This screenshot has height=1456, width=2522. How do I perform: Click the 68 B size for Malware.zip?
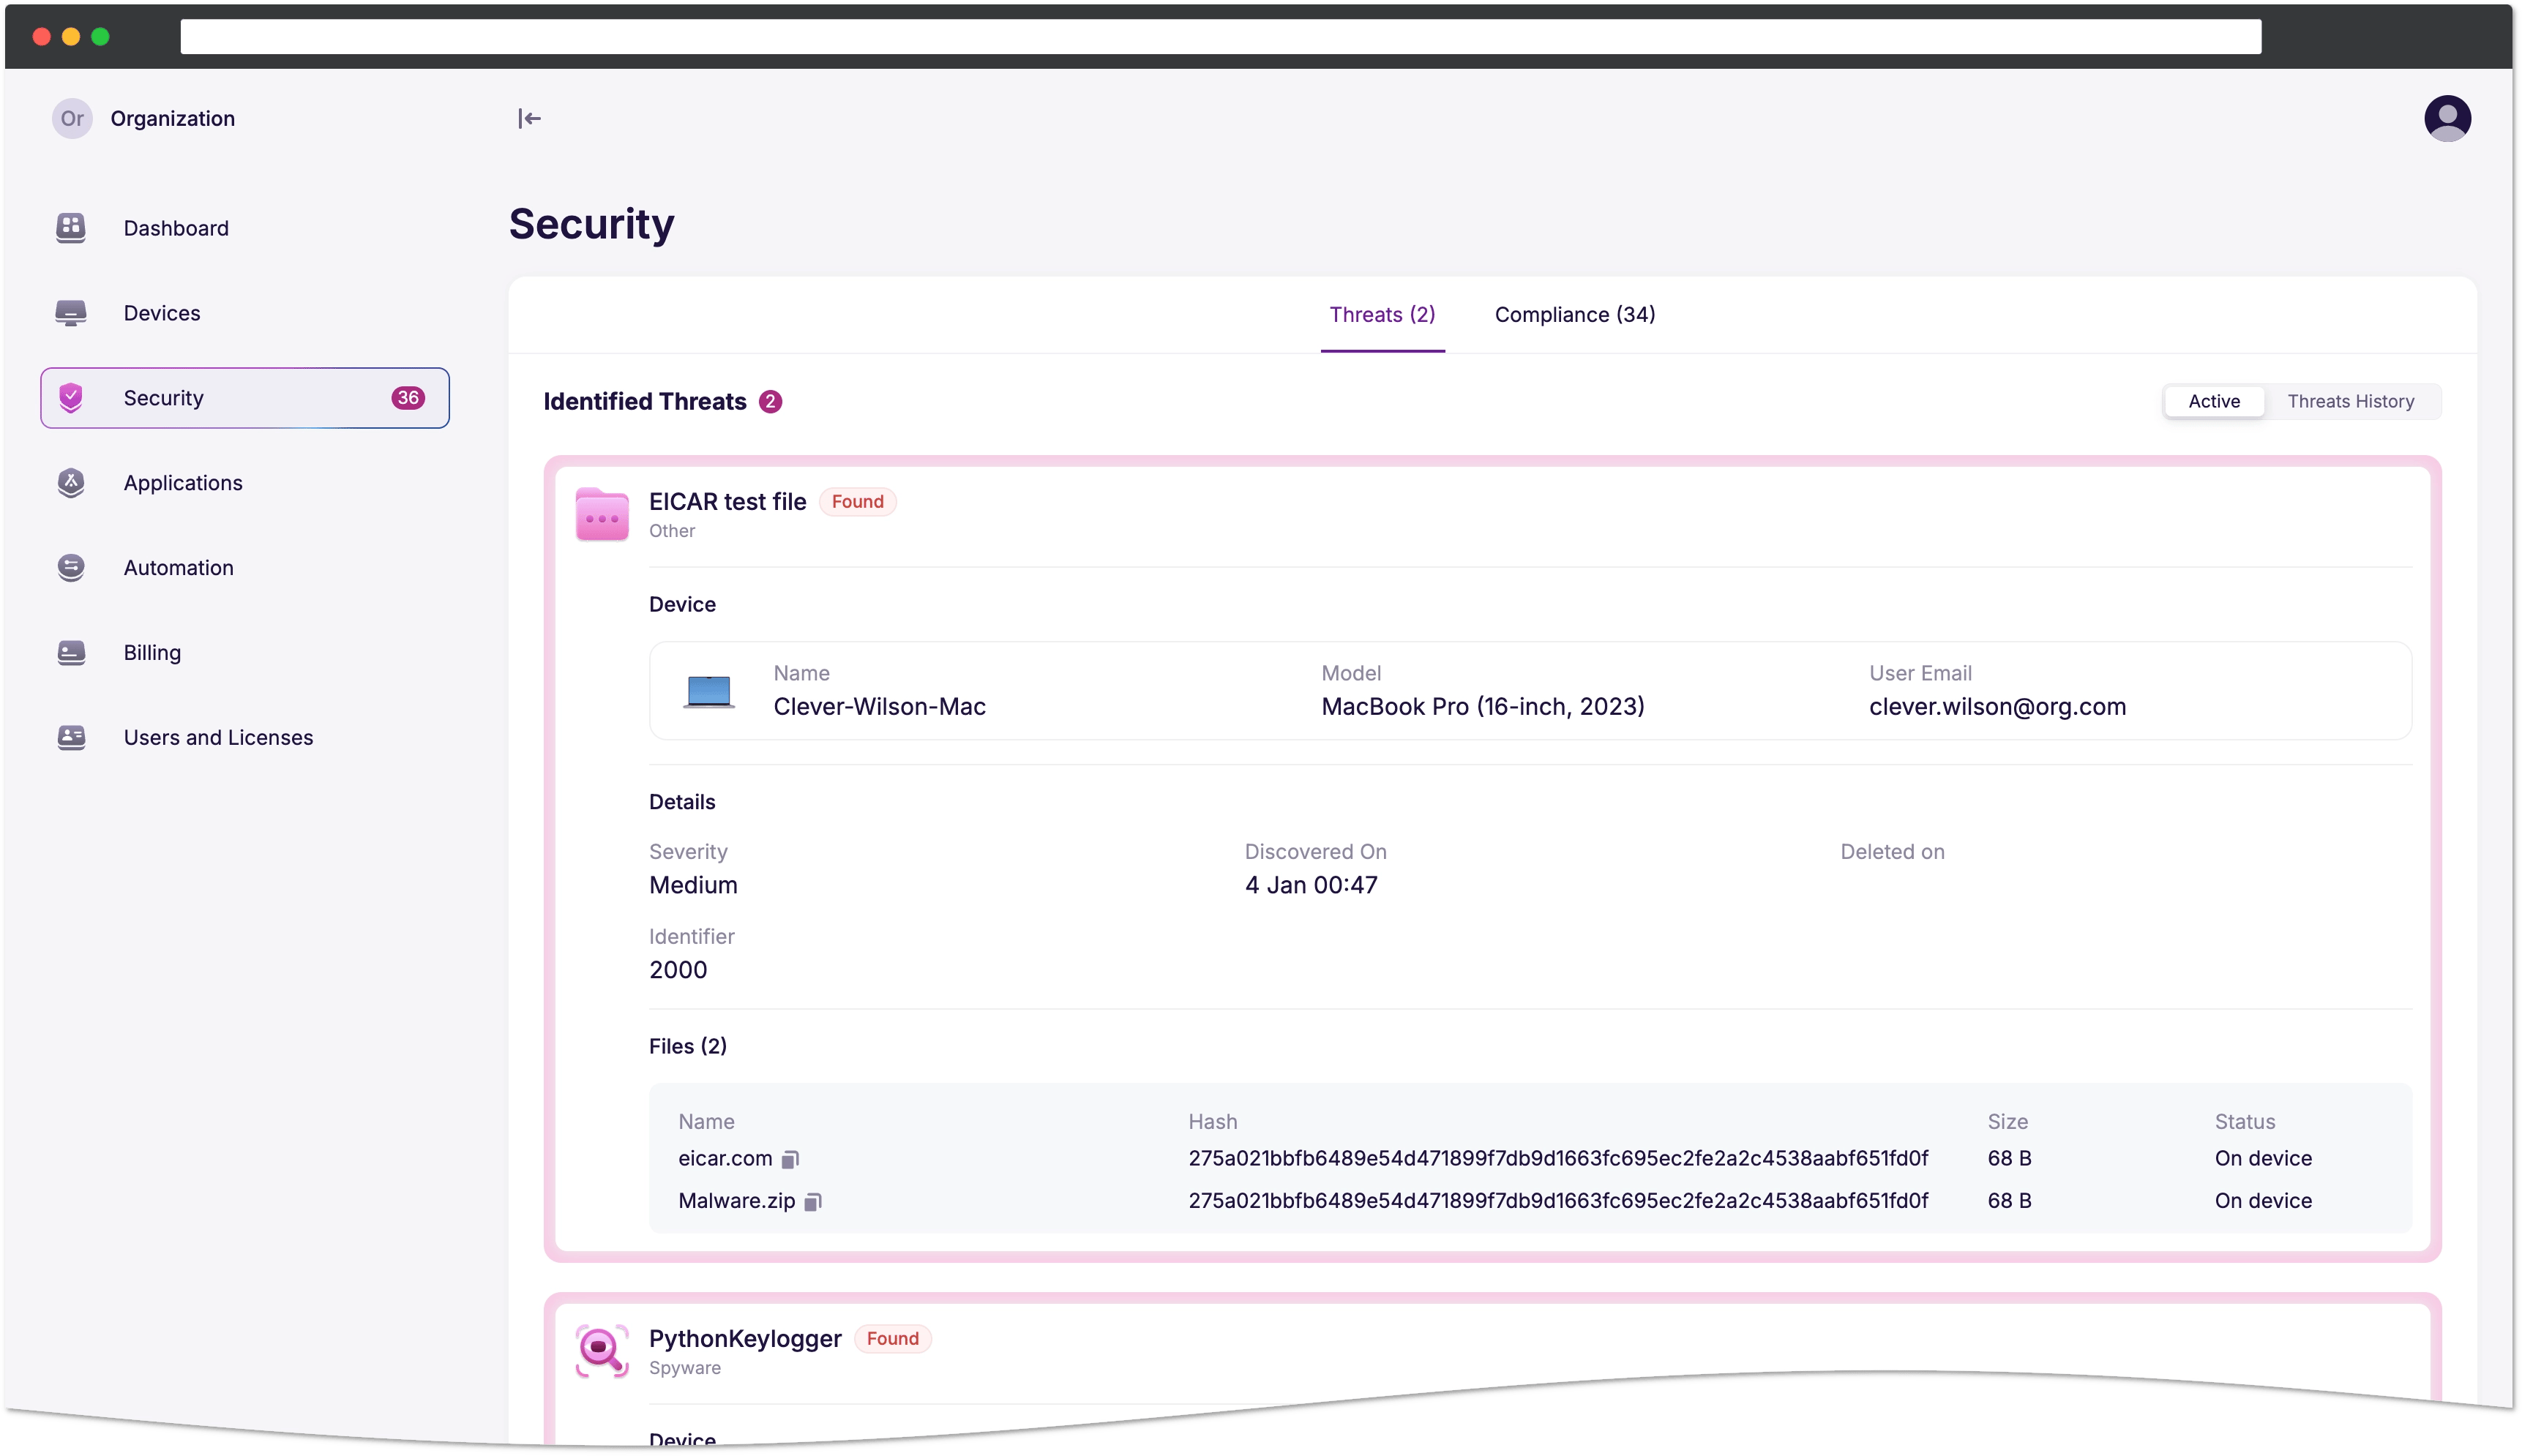click(2008, 1201)
